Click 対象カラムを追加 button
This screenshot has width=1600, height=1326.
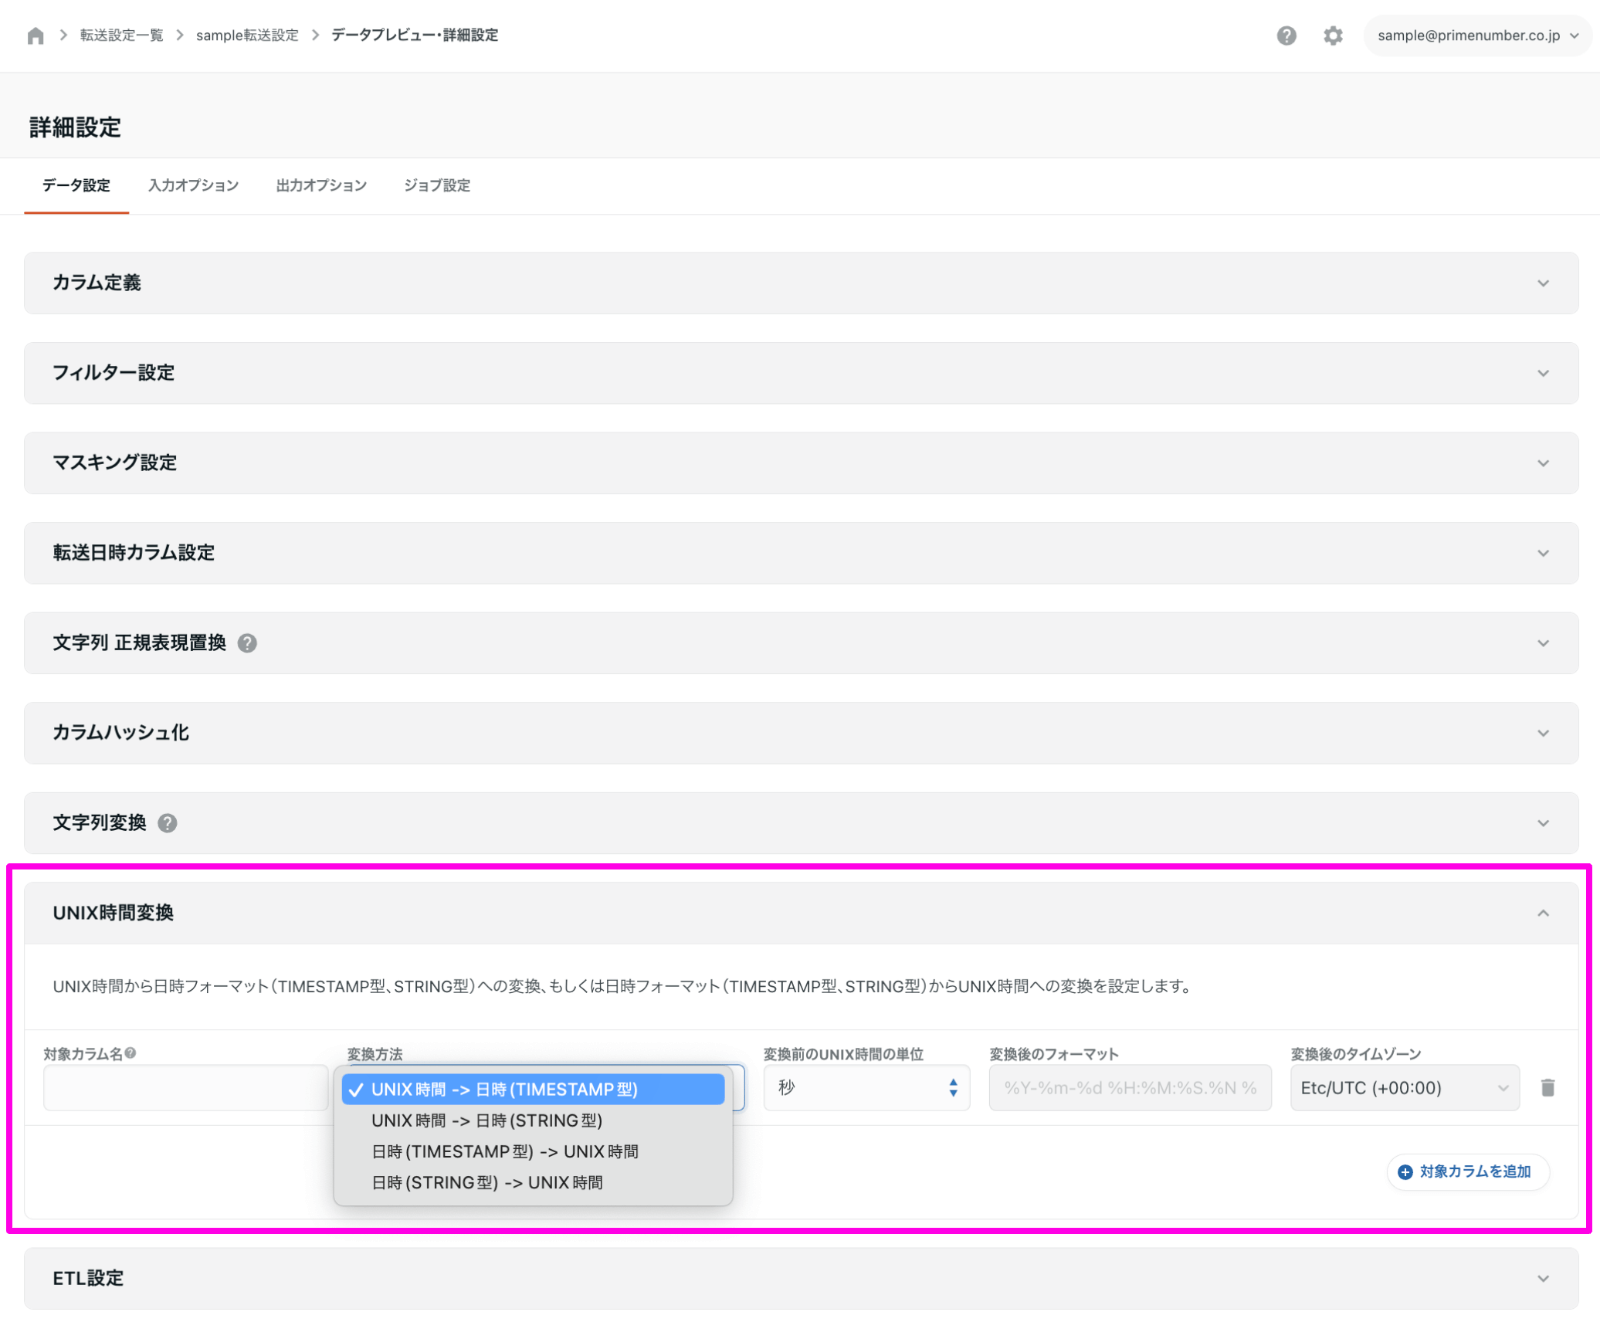point(1468,1172)
